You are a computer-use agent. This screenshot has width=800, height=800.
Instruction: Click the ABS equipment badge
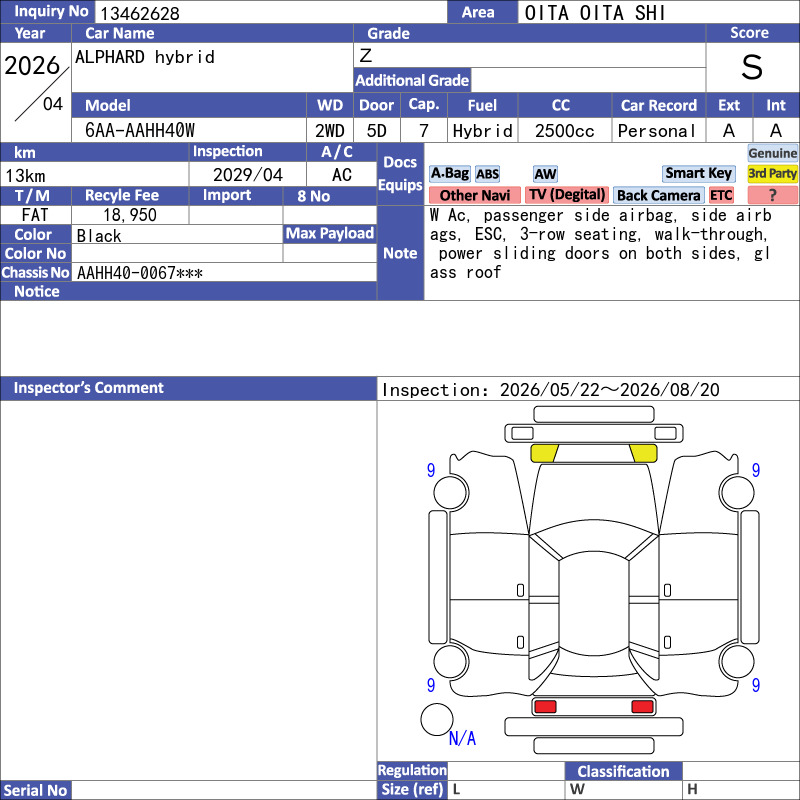pos(487,174)
